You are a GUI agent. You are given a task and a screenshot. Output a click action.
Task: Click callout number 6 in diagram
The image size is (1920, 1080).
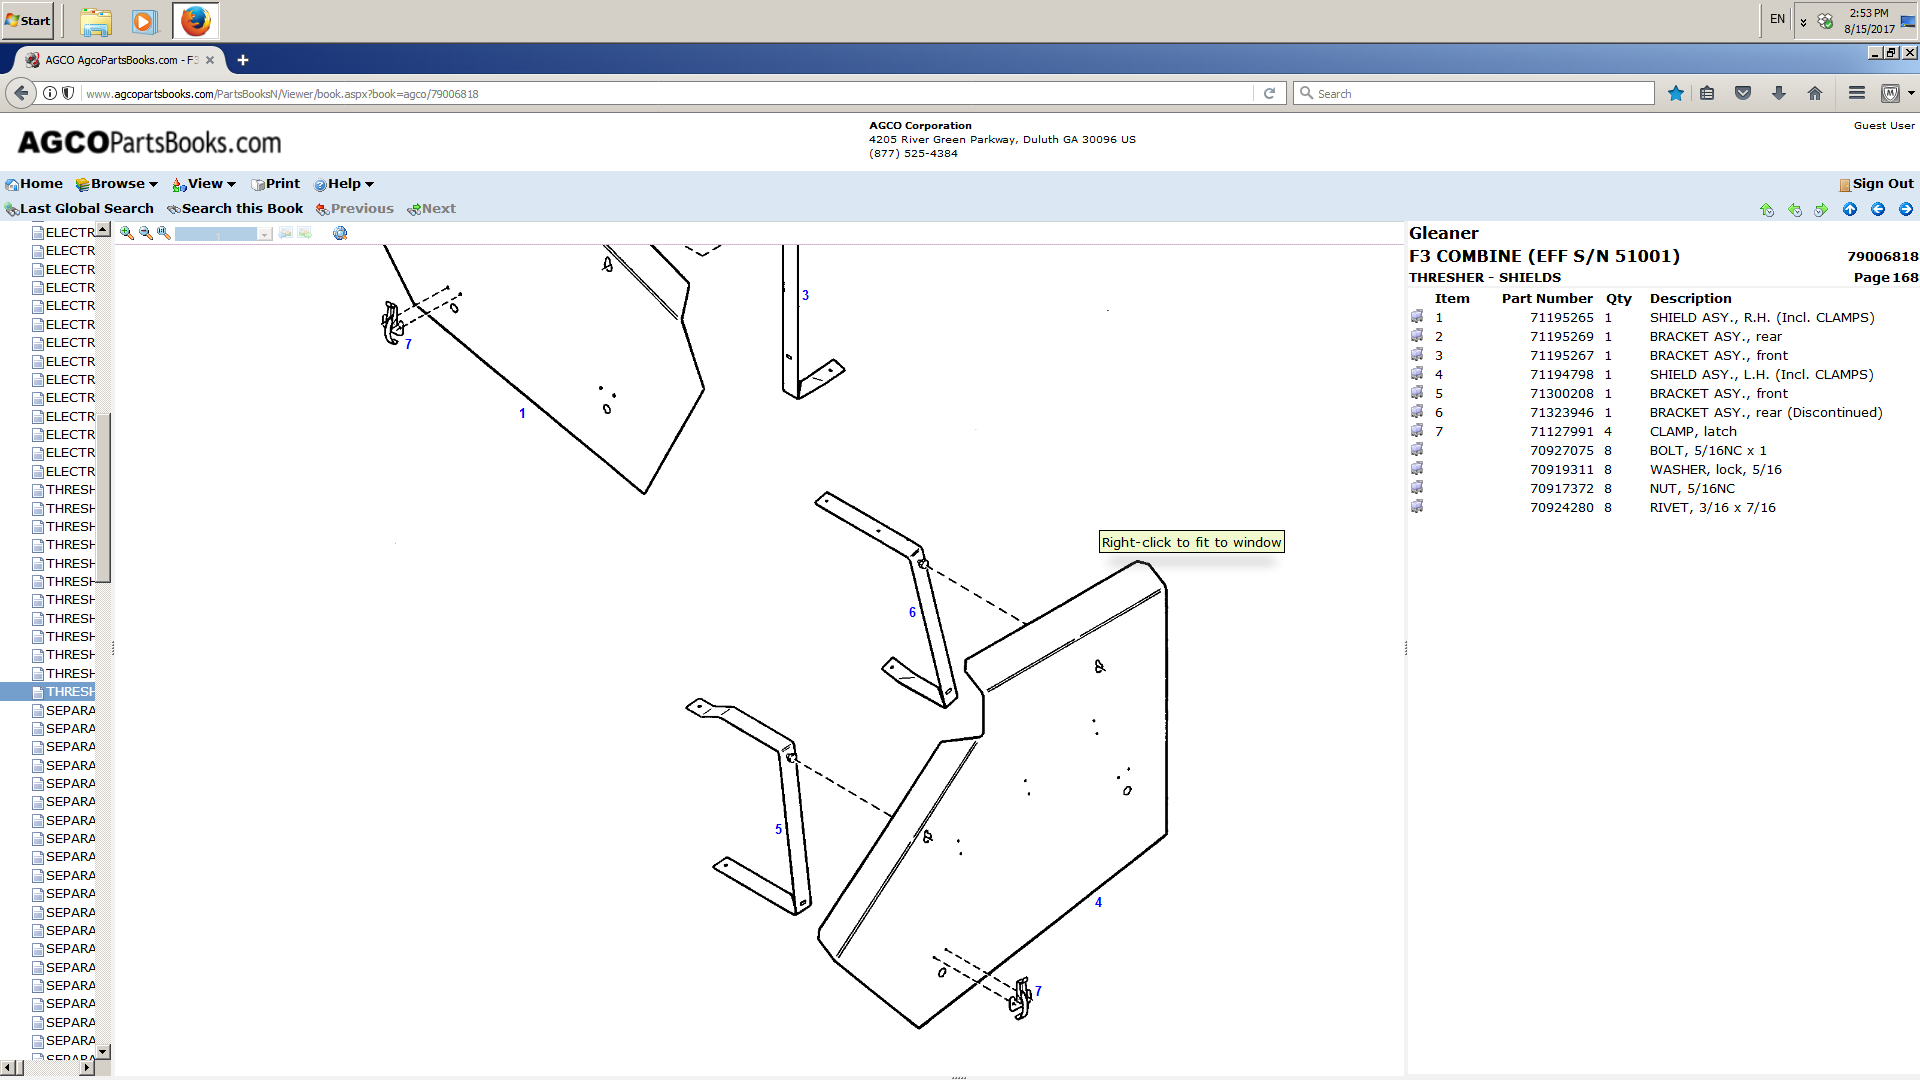tap(912, 612)
